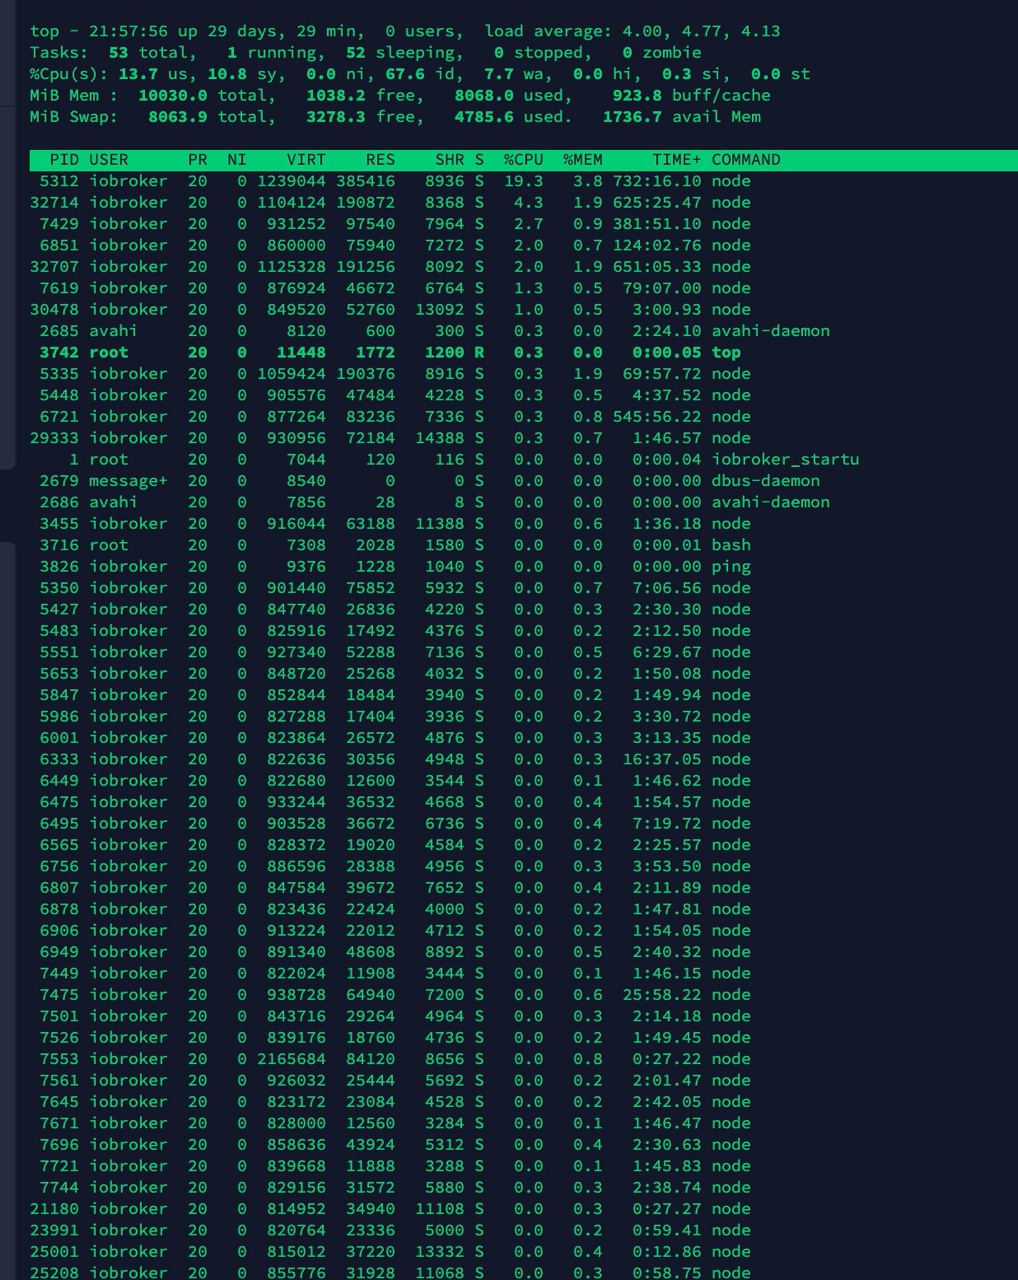Click the avahi user of PID 2686
The width and height of the screenshot is (1018, 1280).
[113, 502]
